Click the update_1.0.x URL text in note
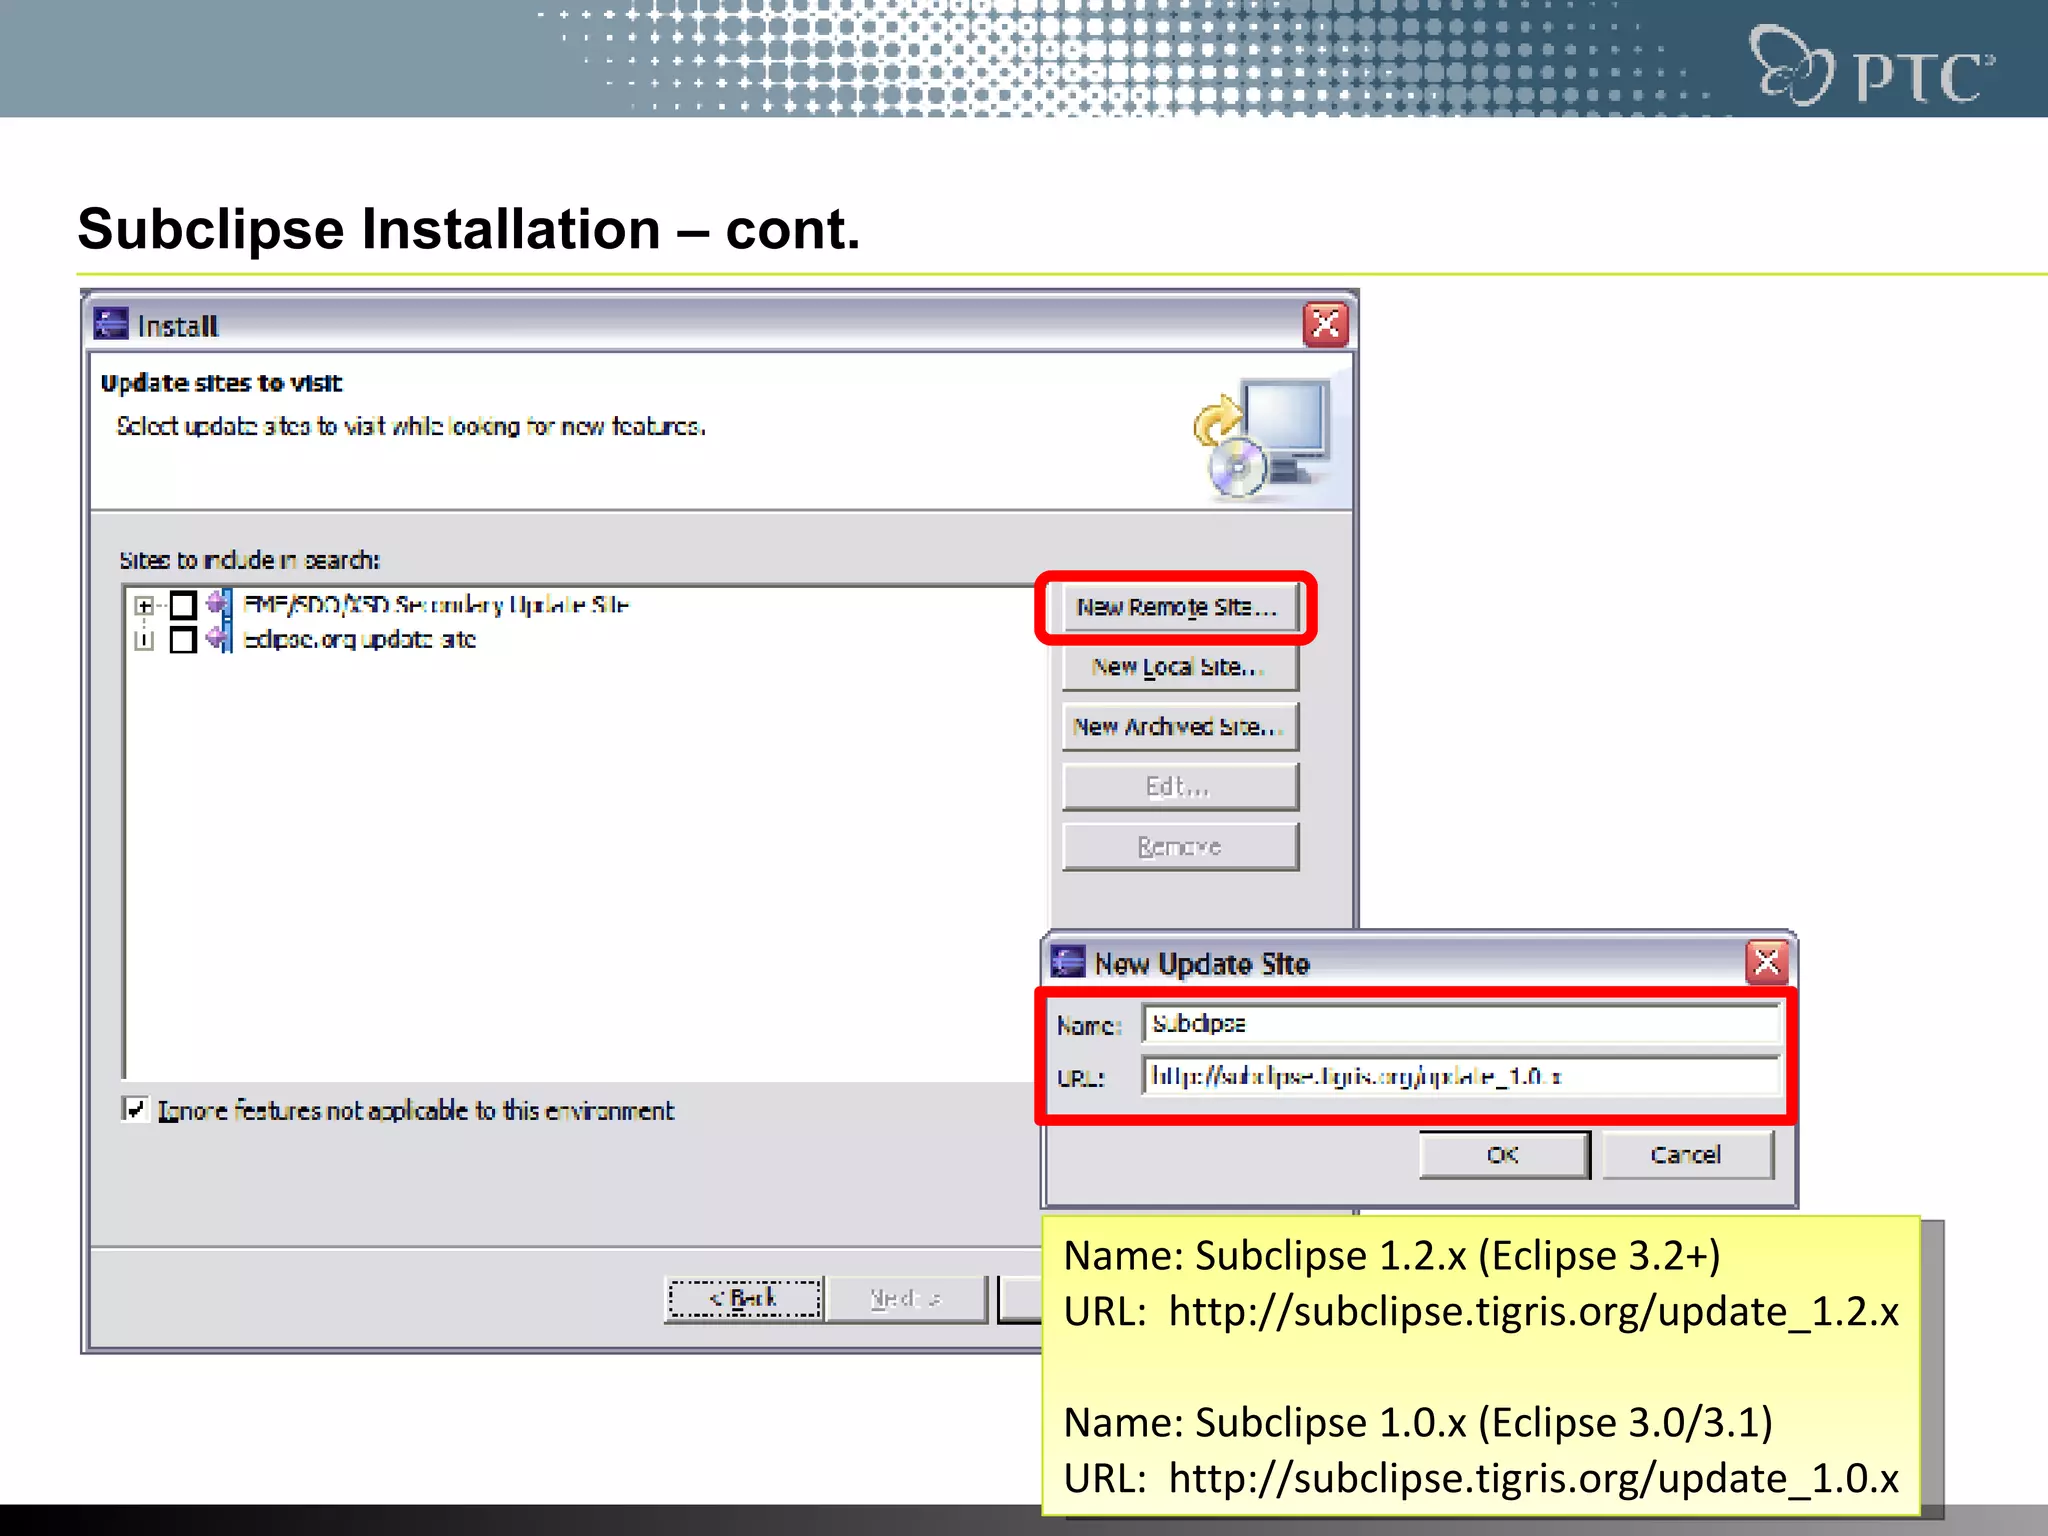The image size is (2048, 1536). pyautogui.click(x=1533, y=1479)
